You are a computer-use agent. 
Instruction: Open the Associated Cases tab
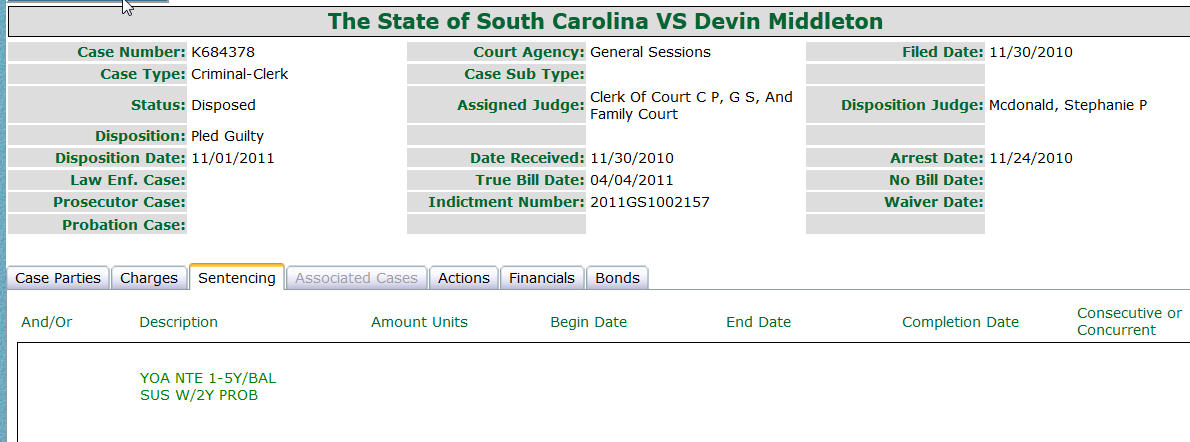[x=356, y=278]
